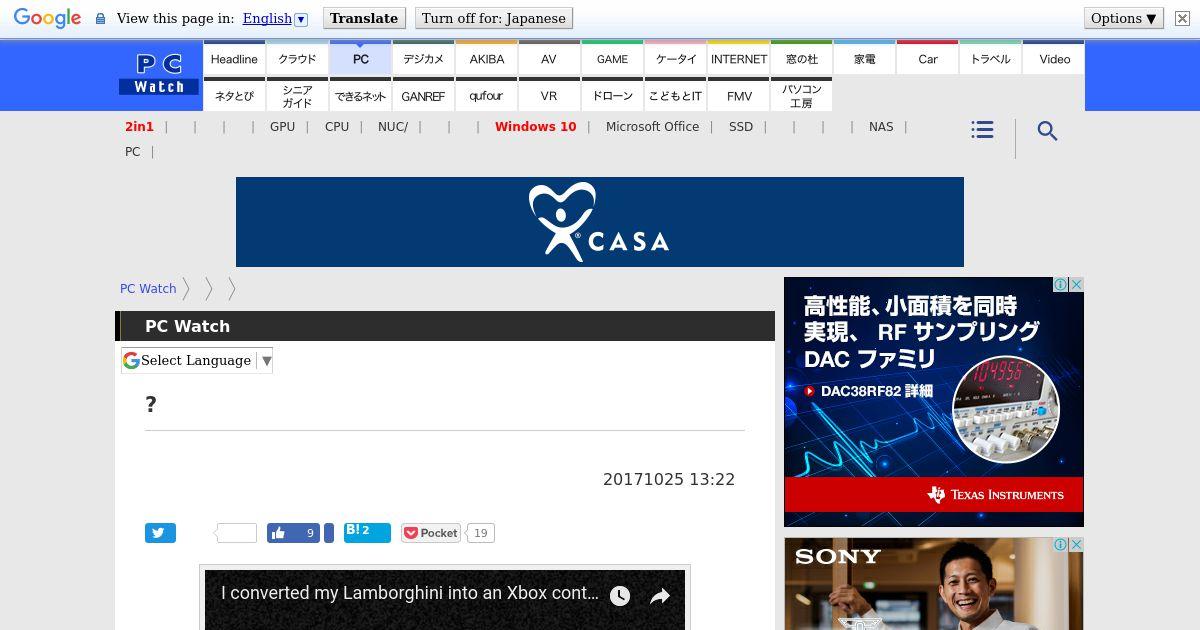The width and height of the screenshot is (1200, 630).
Task: Close the Google Translate bar
Action: pos(1182,18)
